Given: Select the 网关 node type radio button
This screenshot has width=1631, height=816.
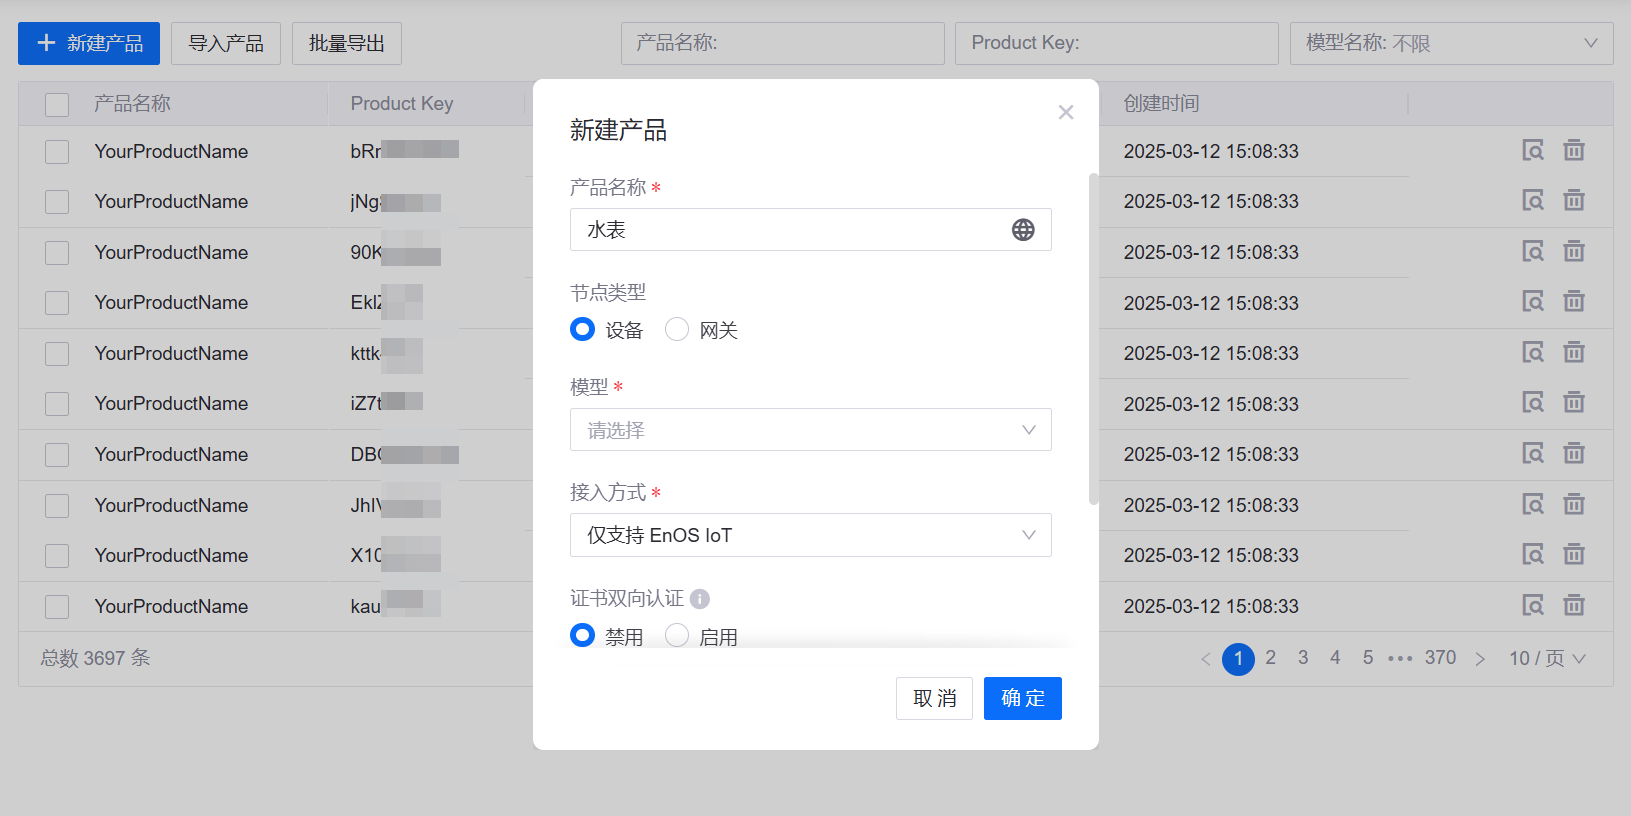Looking at the screenshot, I should tap(677, 330).
